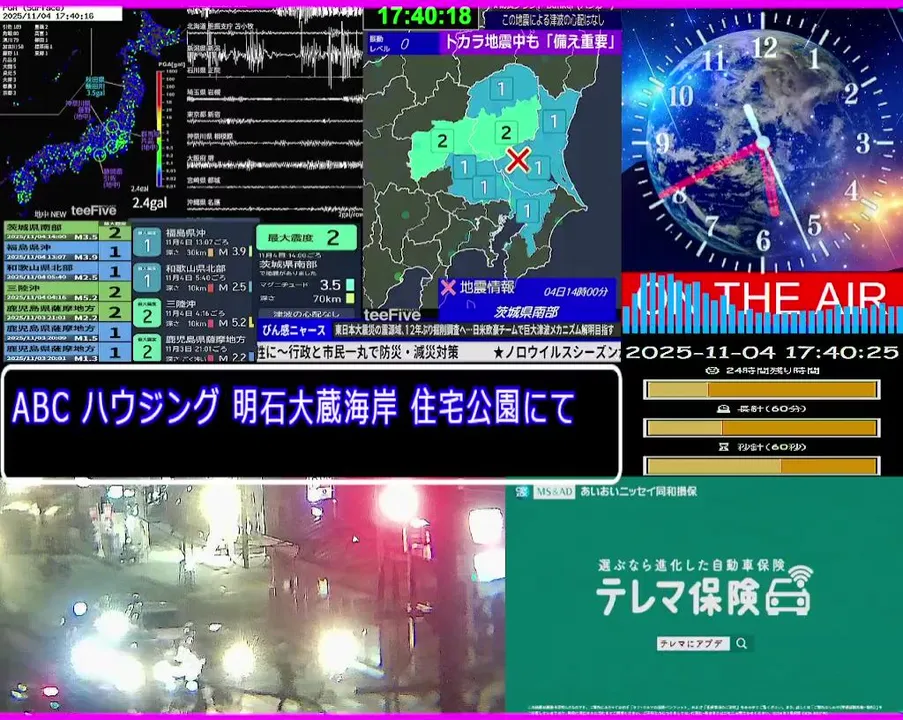The height and width of the screenshot is (720, 903).
Task: Click intensity 2 badge beside 鹿児島県薩摩地方 21:01
Action: point(147,348)
